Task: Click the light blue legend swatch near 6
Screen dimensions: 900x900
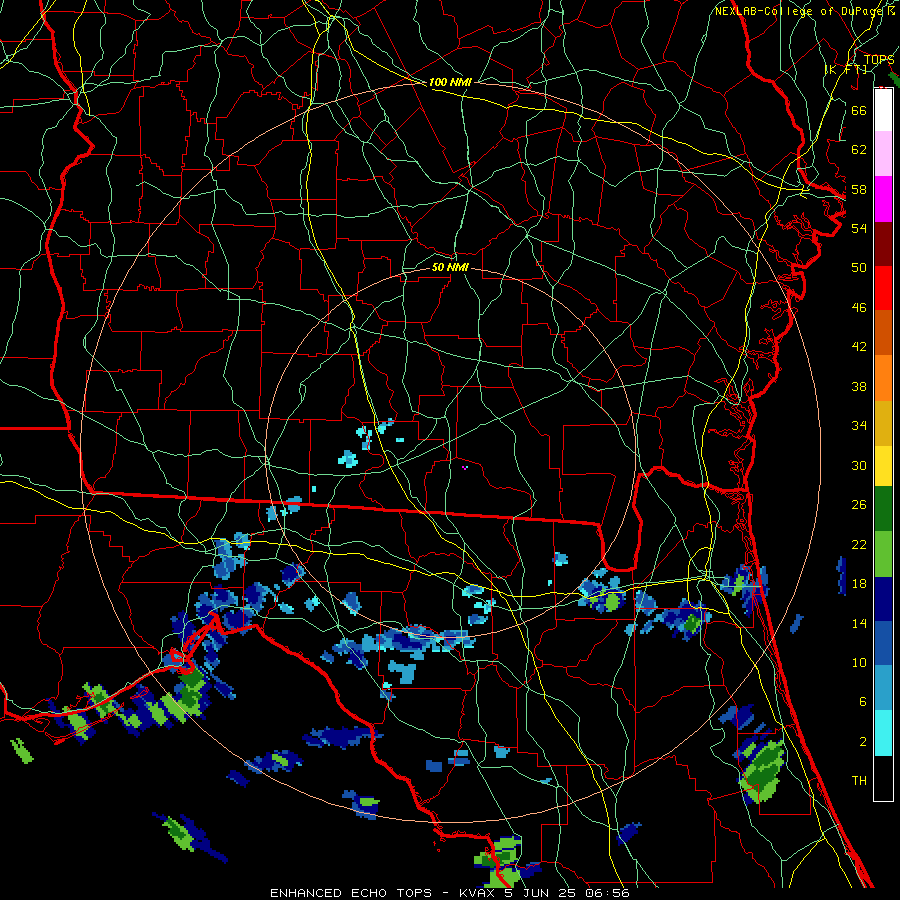Action: (883, 688)
